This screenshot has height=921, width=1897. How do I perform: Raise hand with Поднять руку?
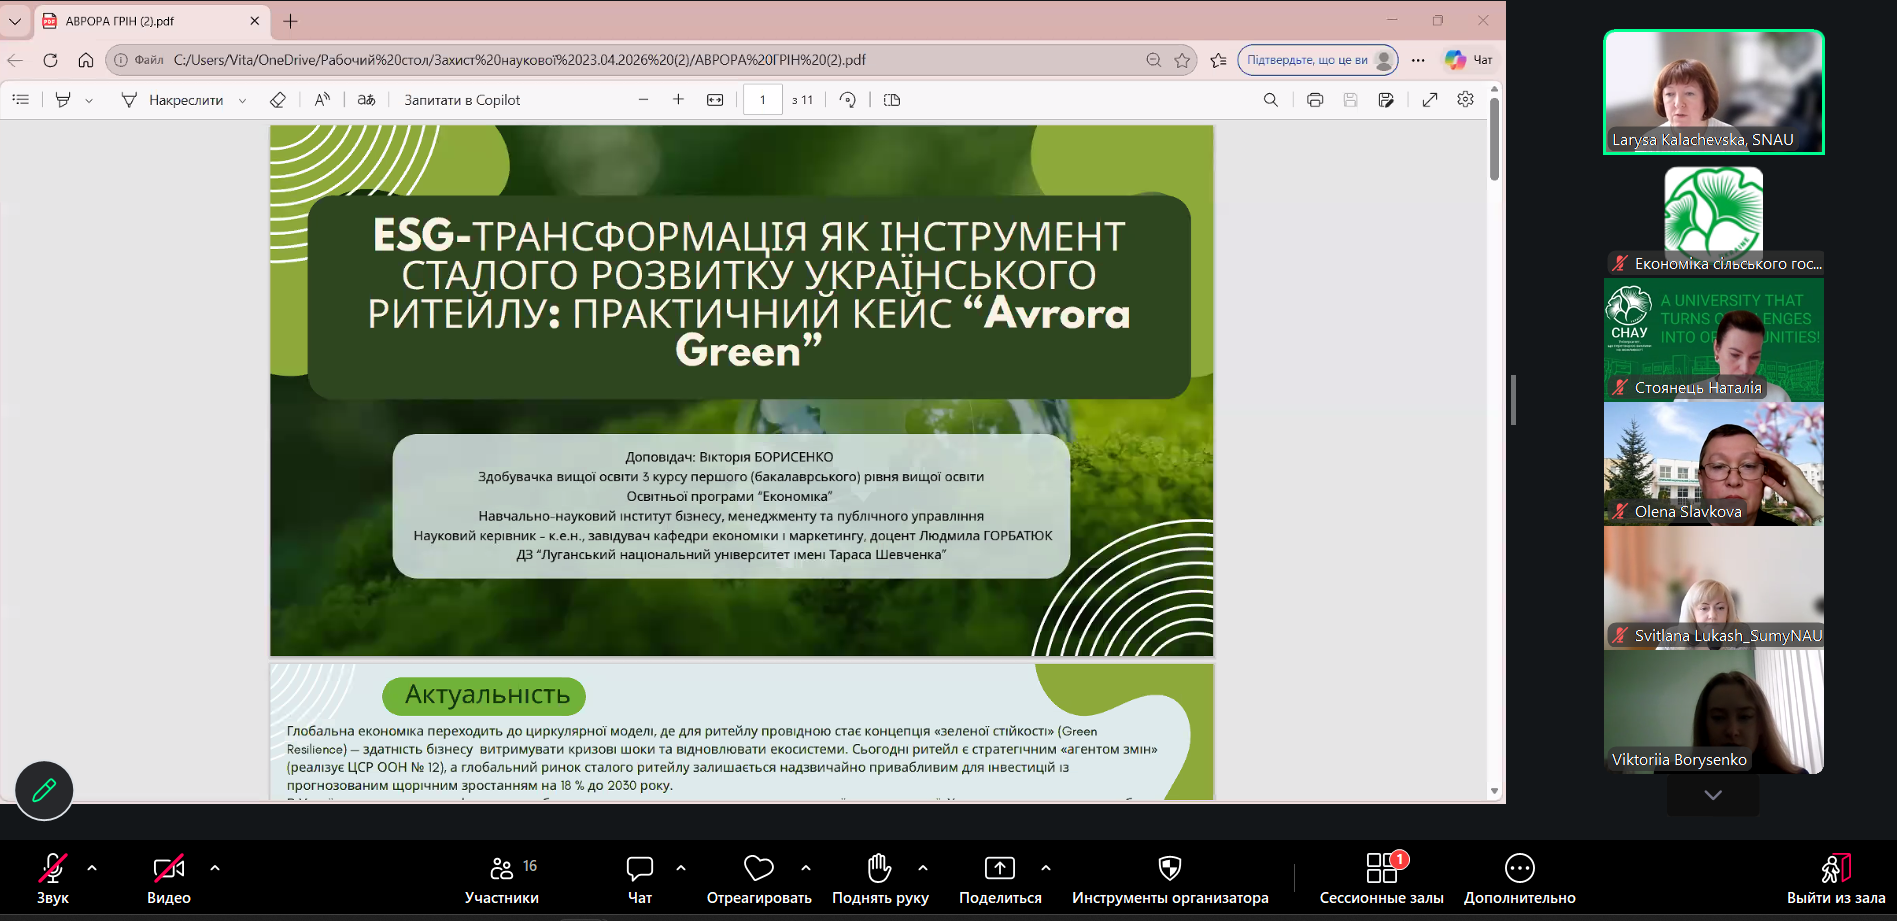880,878
